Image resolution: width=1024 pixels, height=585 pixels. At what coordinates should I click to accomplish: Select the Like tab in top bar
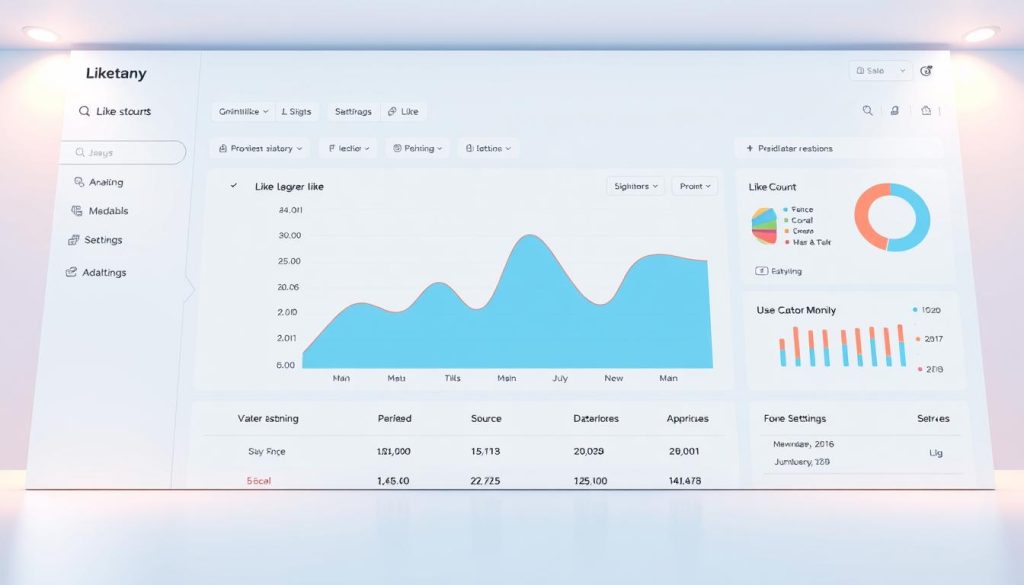click(404, 112)
